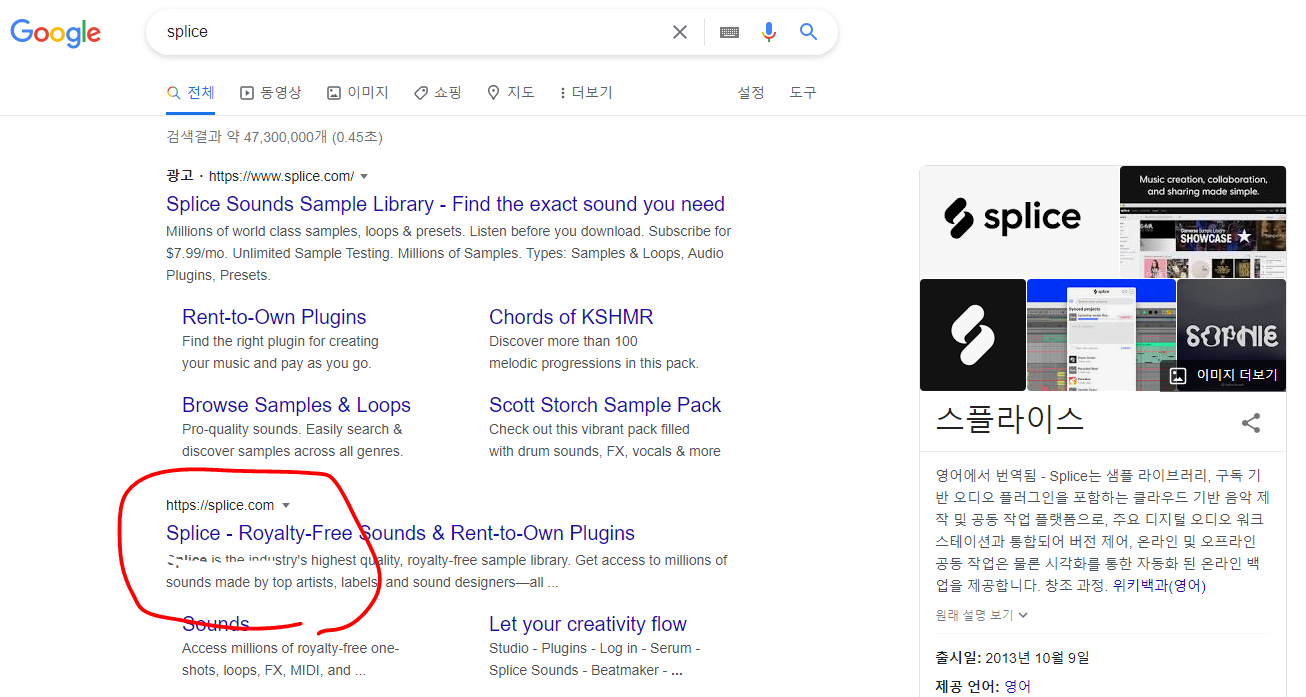Open the 지도 tab
1306x697 pixels.
[x=511, y=92]
